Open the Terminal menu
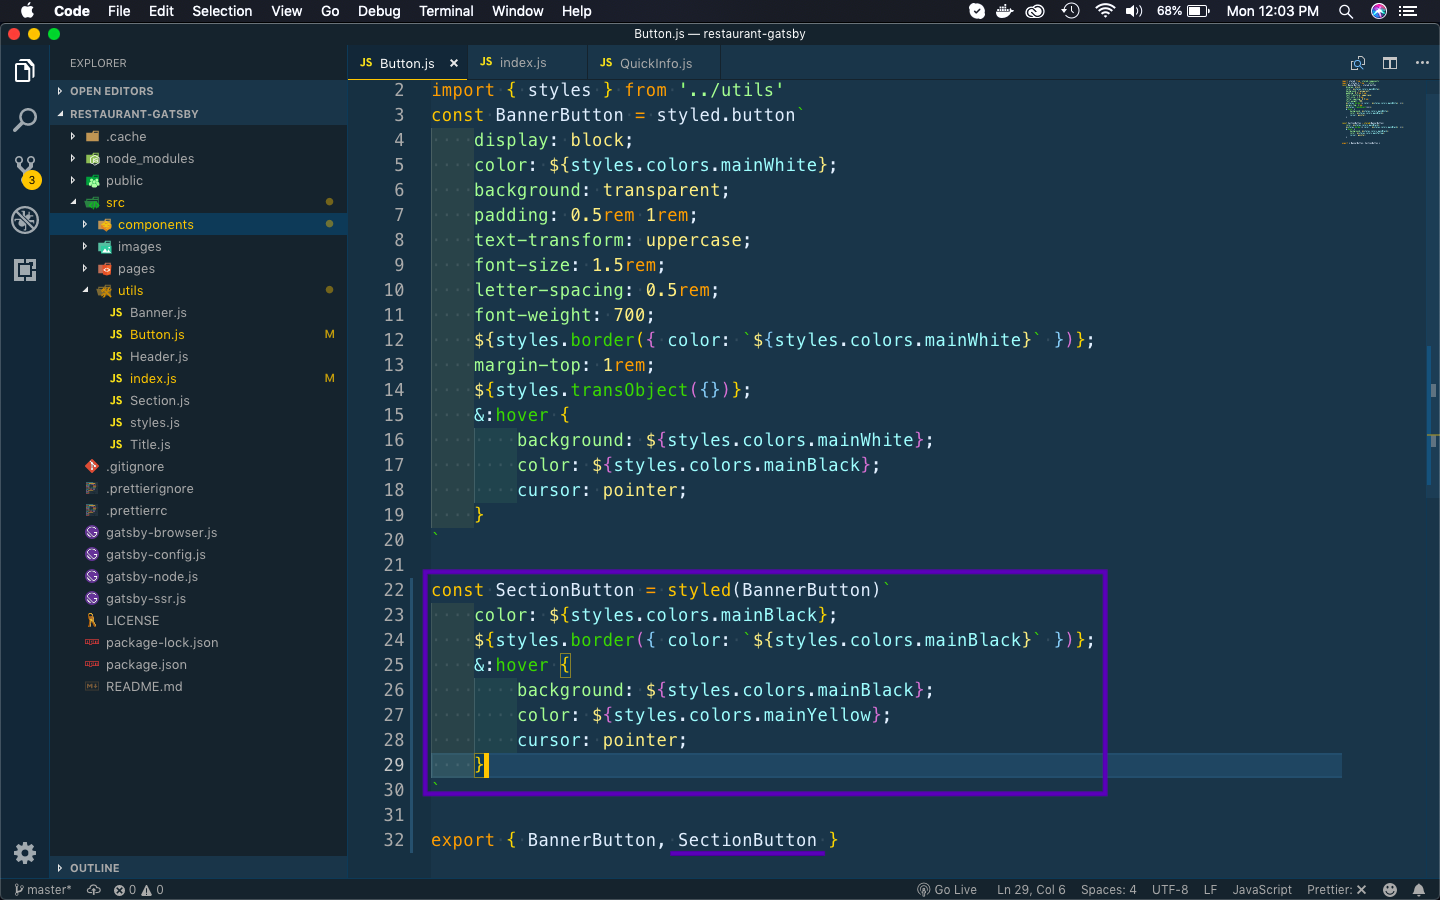Image resolution: width=1440 pixels, height=900 pixels. click(446, 11)
